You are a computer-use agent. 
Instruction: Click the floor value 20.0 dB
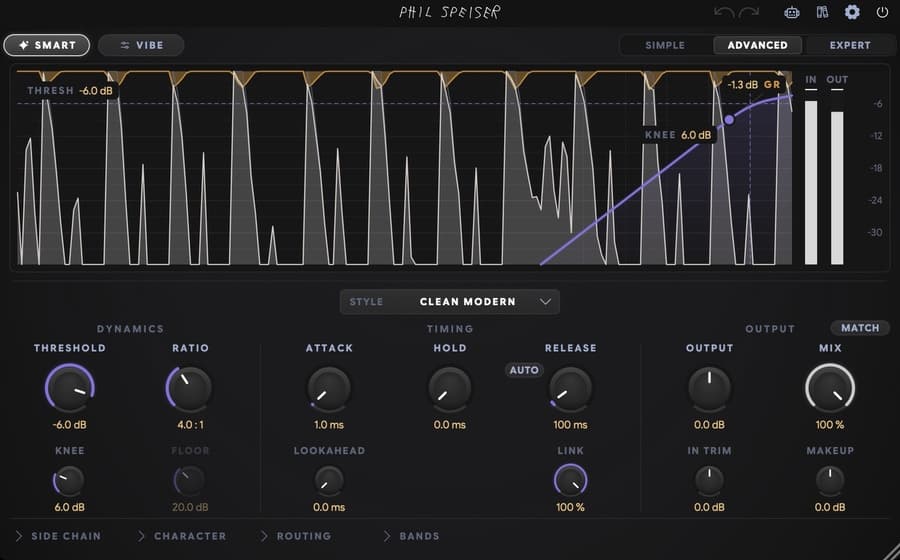pos(190,507)
